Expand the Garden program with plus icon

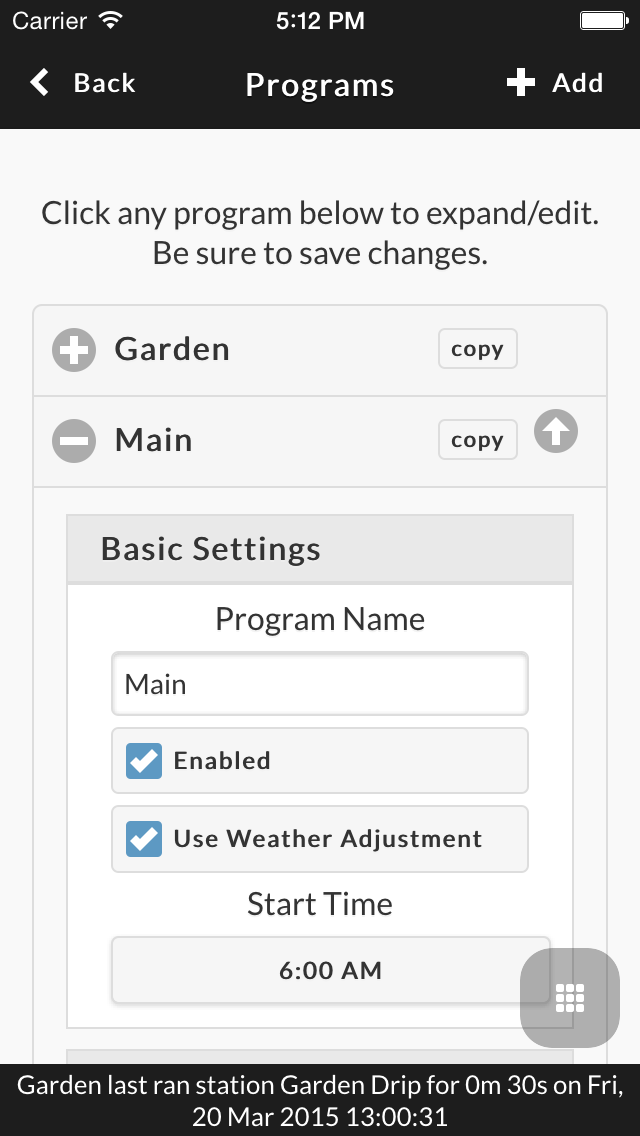click(74, 350)
